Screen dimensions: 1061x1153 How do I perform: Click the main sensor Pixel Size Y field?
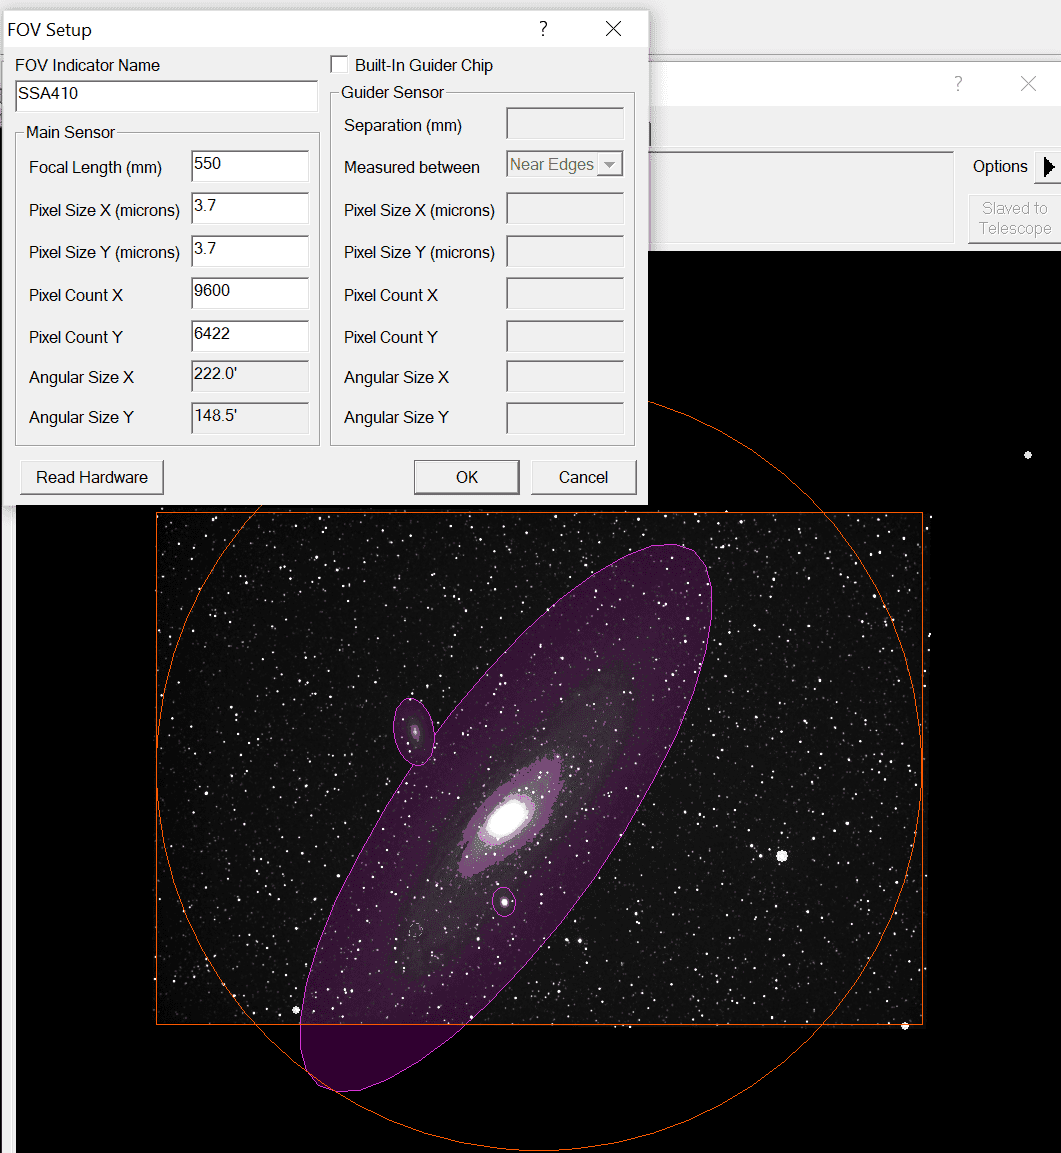click(x=250, y=251)
